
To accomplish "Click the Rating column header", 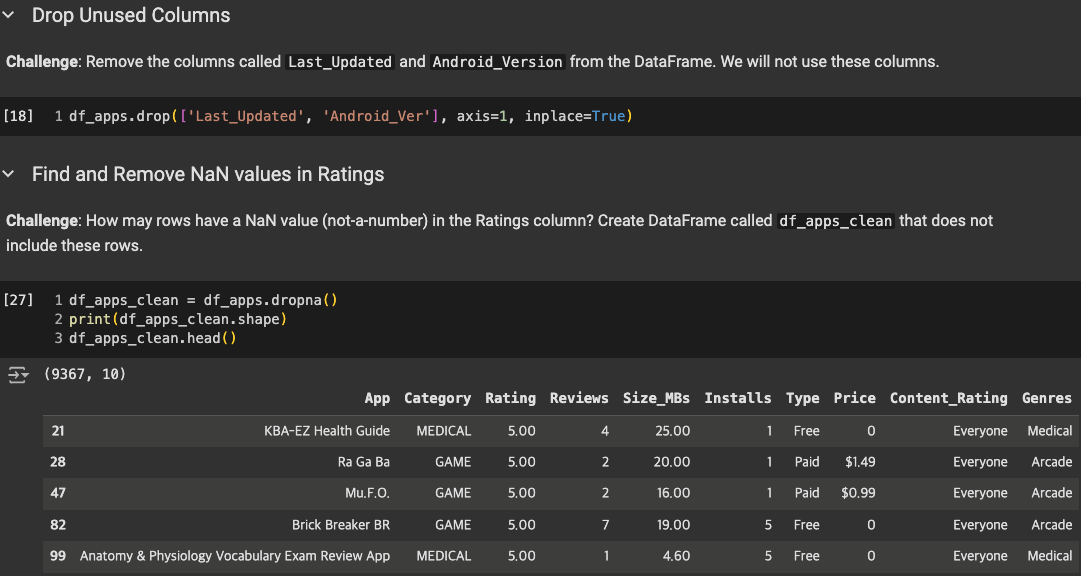I will point(510,398).
